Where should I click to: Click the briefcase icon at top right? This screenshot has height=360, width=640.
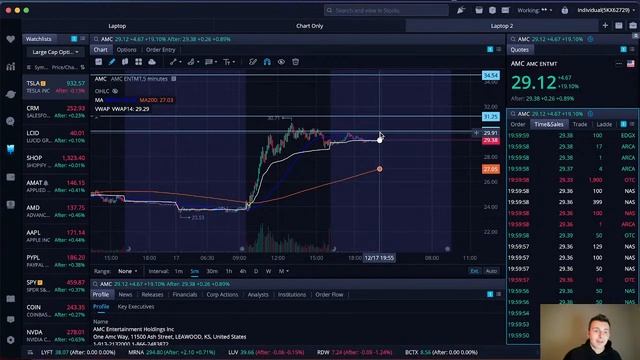633,26
